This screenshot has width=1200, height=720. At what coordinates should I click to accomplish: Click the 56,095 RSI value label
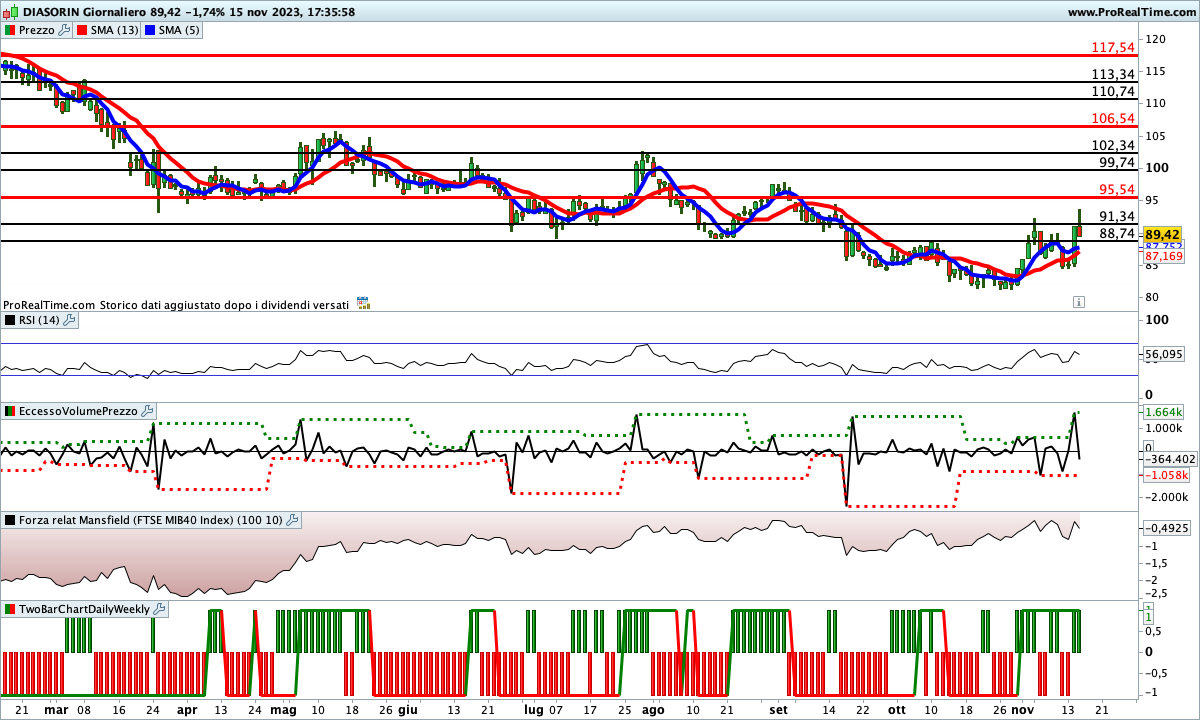tap(1163, 354)
